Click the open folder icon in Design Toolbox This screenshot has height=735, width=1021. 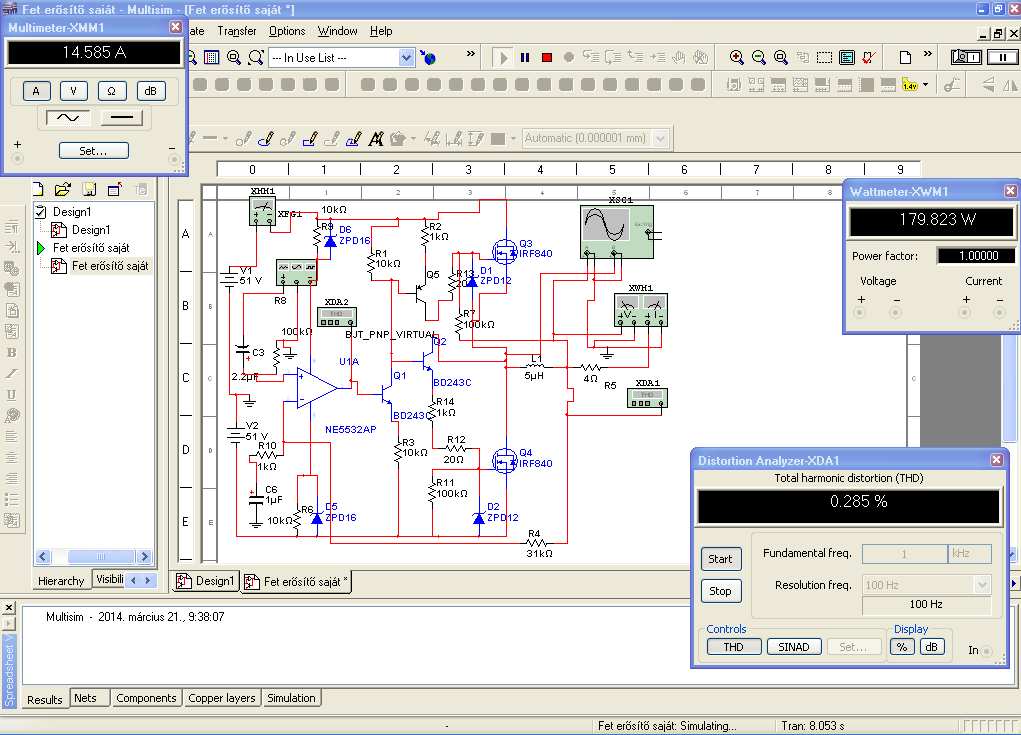tap(63, 188)
